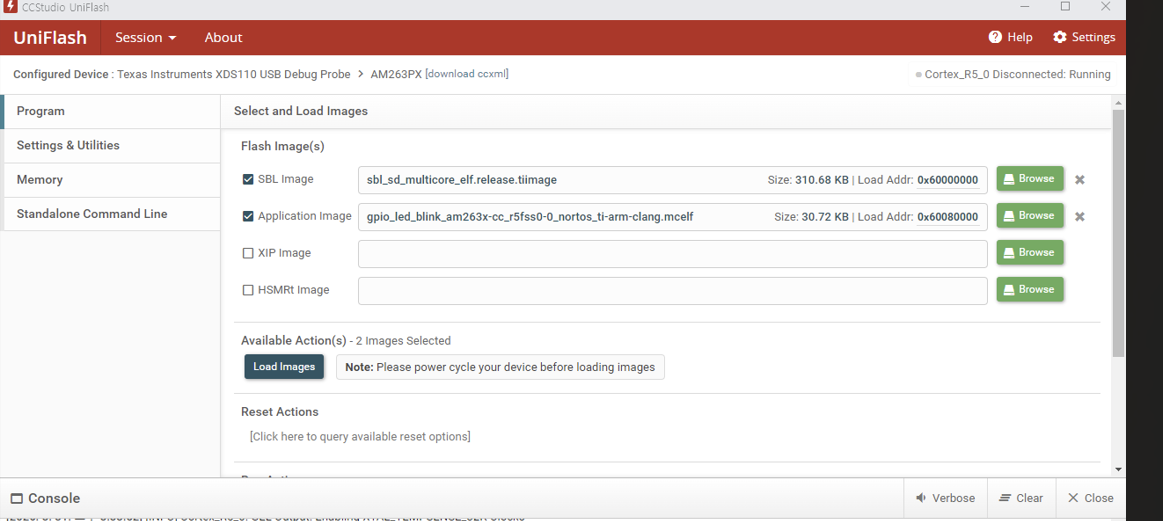Remove the Application Image file entry
1163x521 pixels.
[1080, 217]
